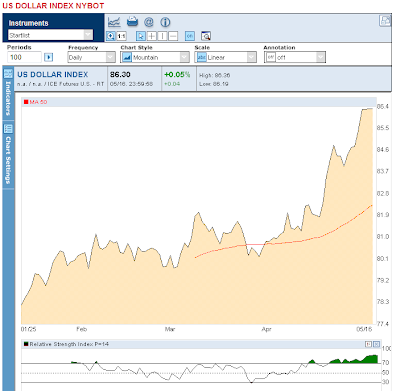Select the zoom magnifier tool

click(x=110, y=36)
